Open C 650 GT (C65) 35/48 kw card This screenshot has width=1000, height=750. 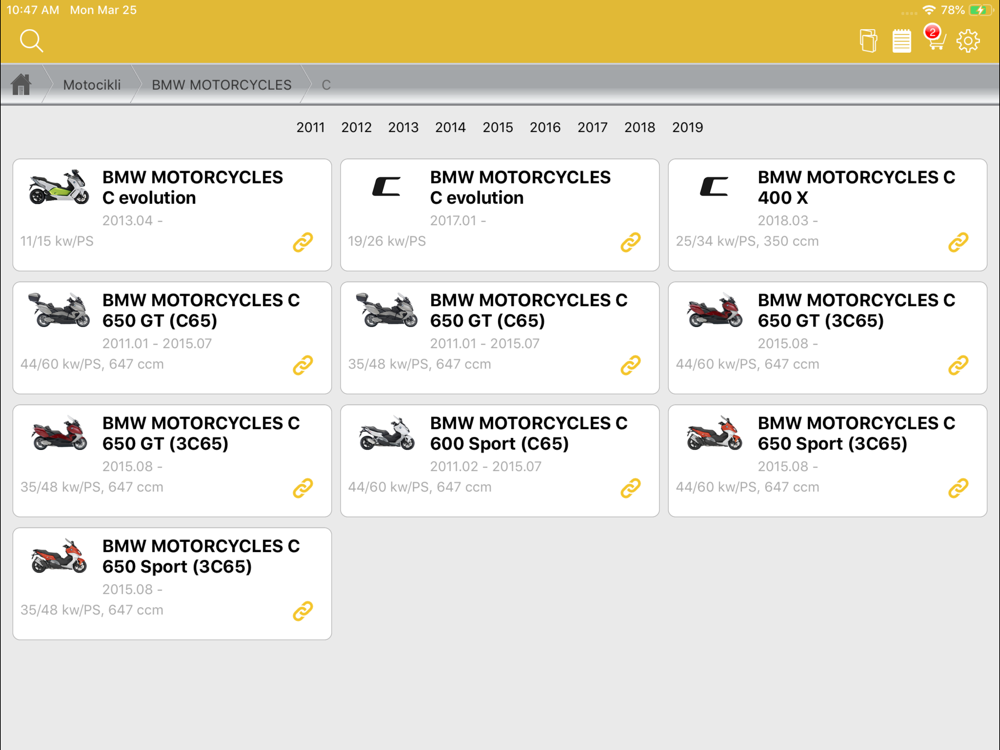(x=500, y=338)
